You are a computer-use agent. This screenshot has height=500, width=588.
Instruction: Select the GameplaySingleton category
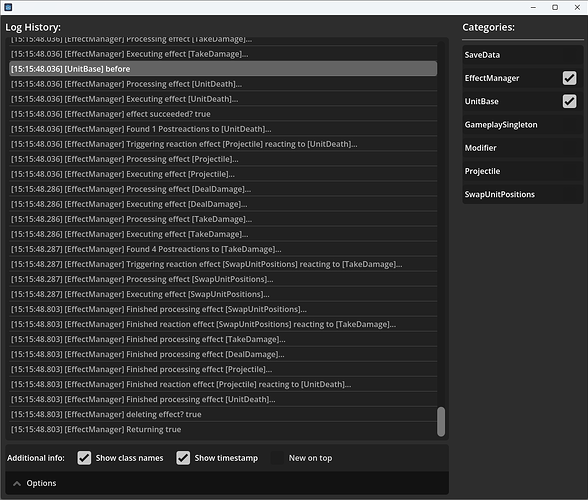[x=522, y=125]
